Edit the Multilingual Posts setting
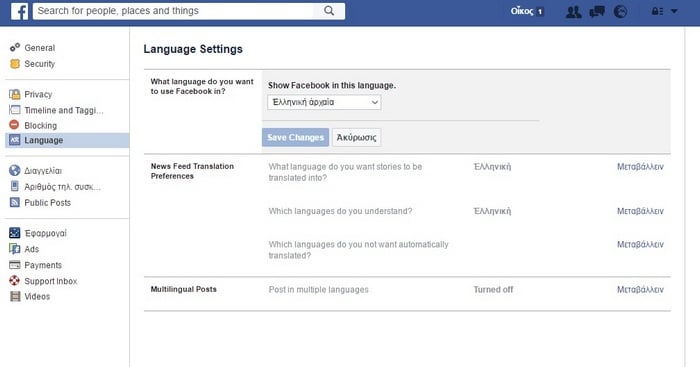 coord(640,289)
